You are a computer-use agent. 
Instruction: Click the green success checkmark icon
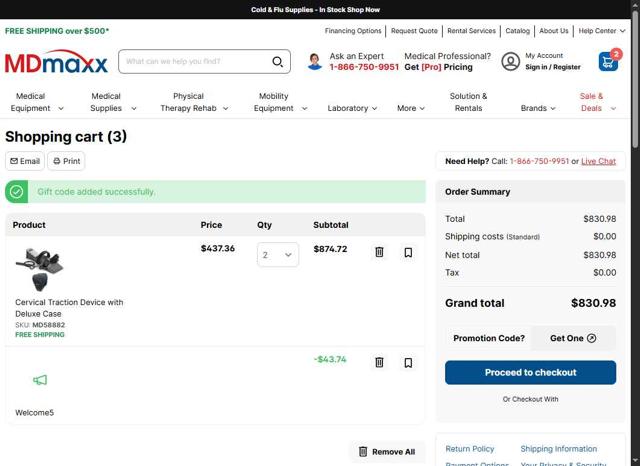pyautogui.click(x=17, y=191)
